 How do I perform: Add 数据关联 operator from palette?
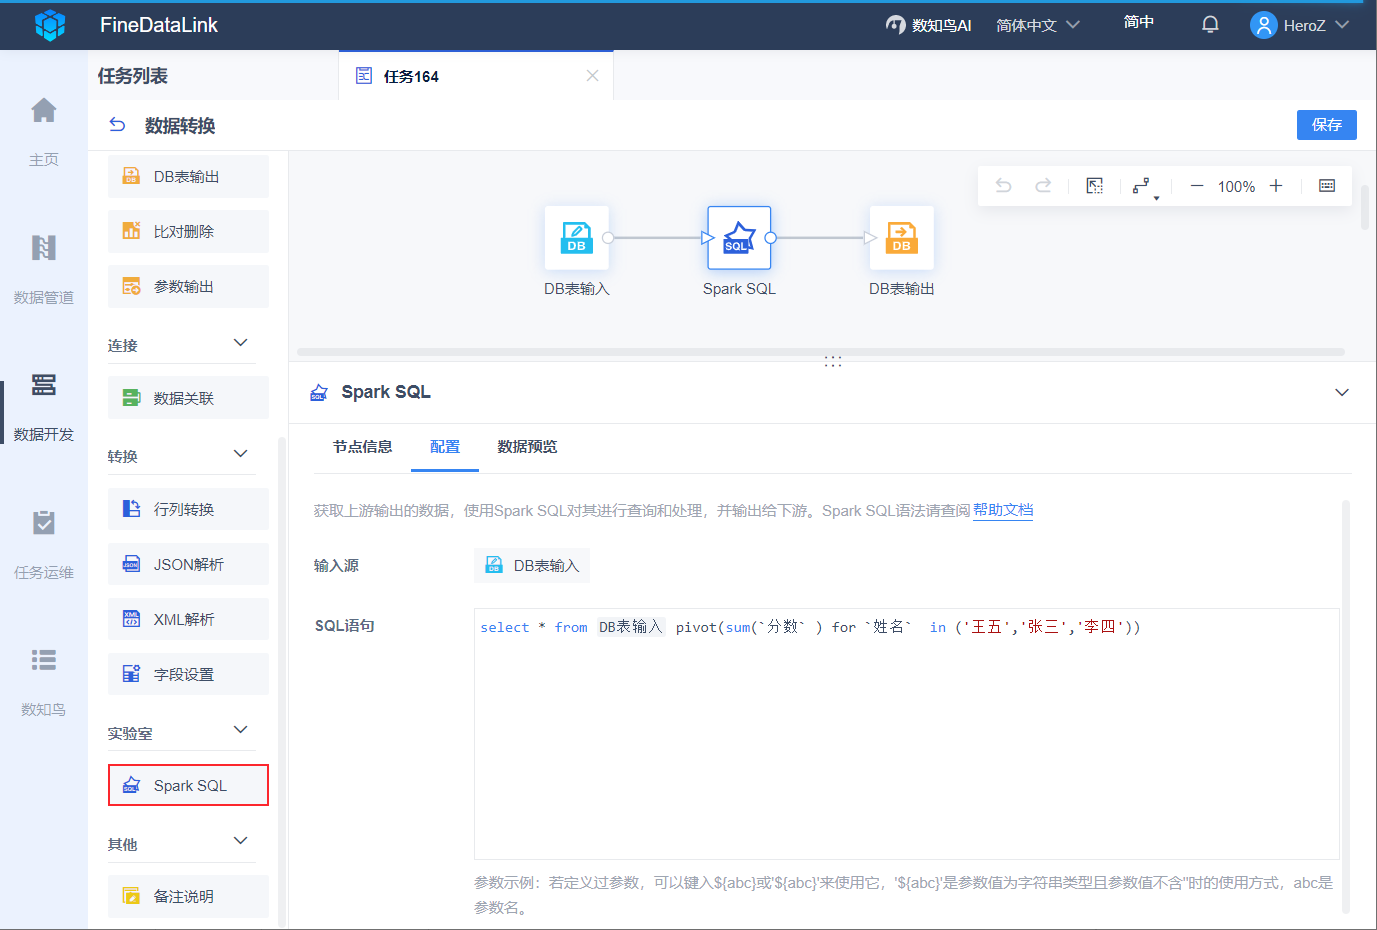tap(188, 398)
